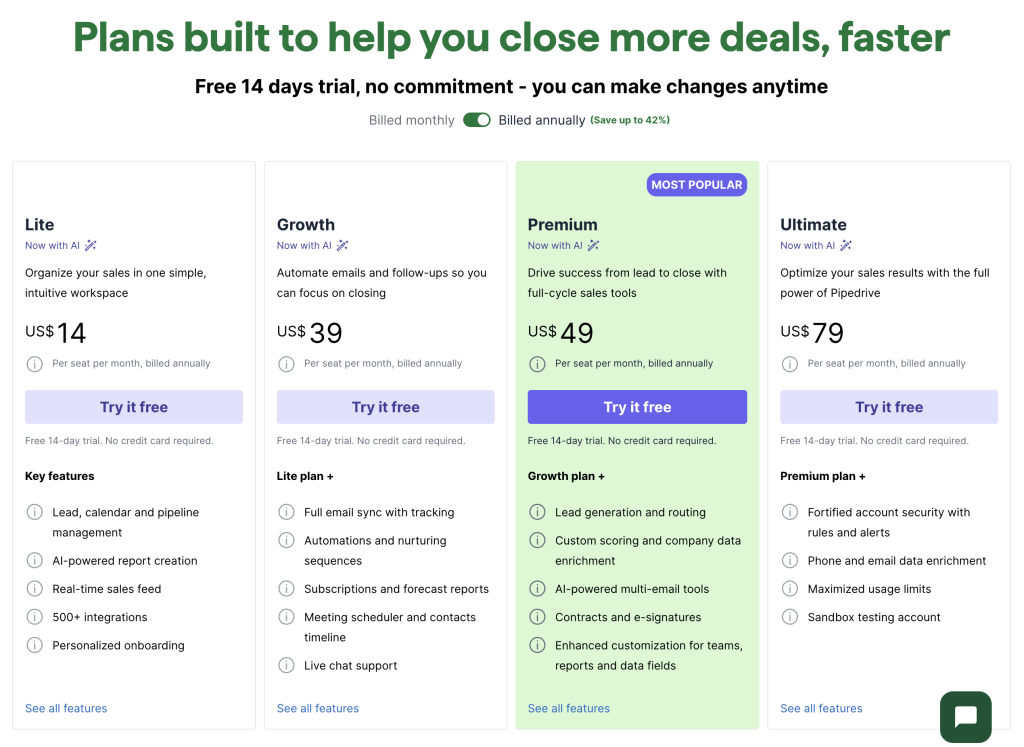1024x747 pixels.
Task: Click the info icon beside Lite's US$14 price
Action: point(34,363)
